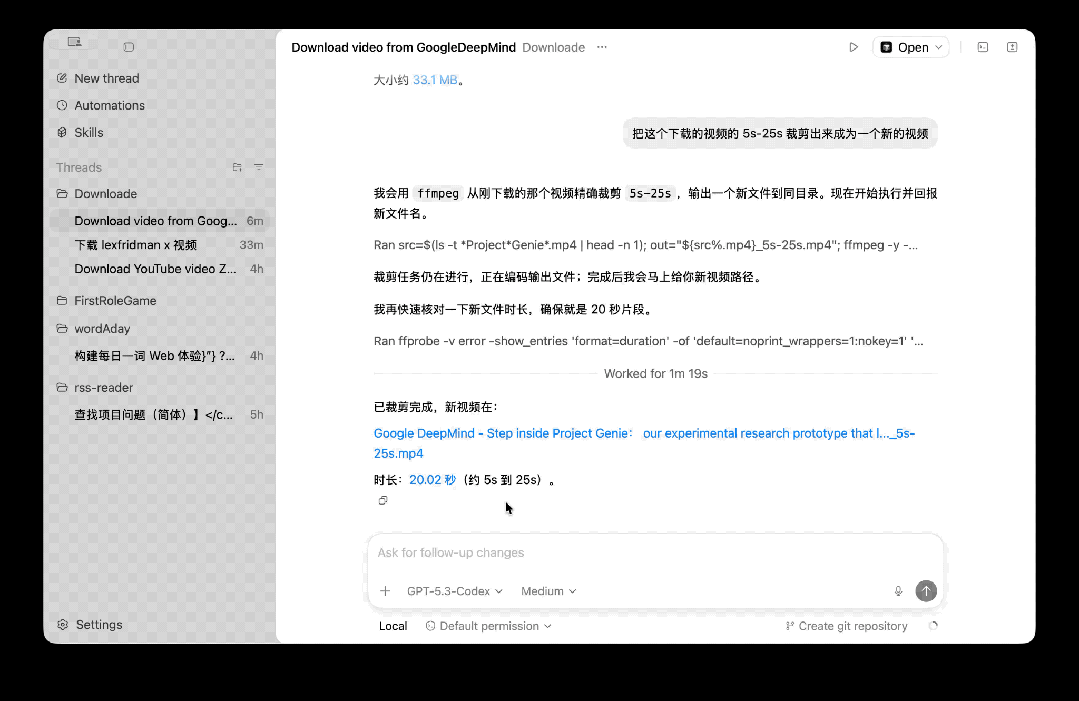The image size is (1079, 701).
Task: Click the Create git repository link
Action: [x=846, y=626]
